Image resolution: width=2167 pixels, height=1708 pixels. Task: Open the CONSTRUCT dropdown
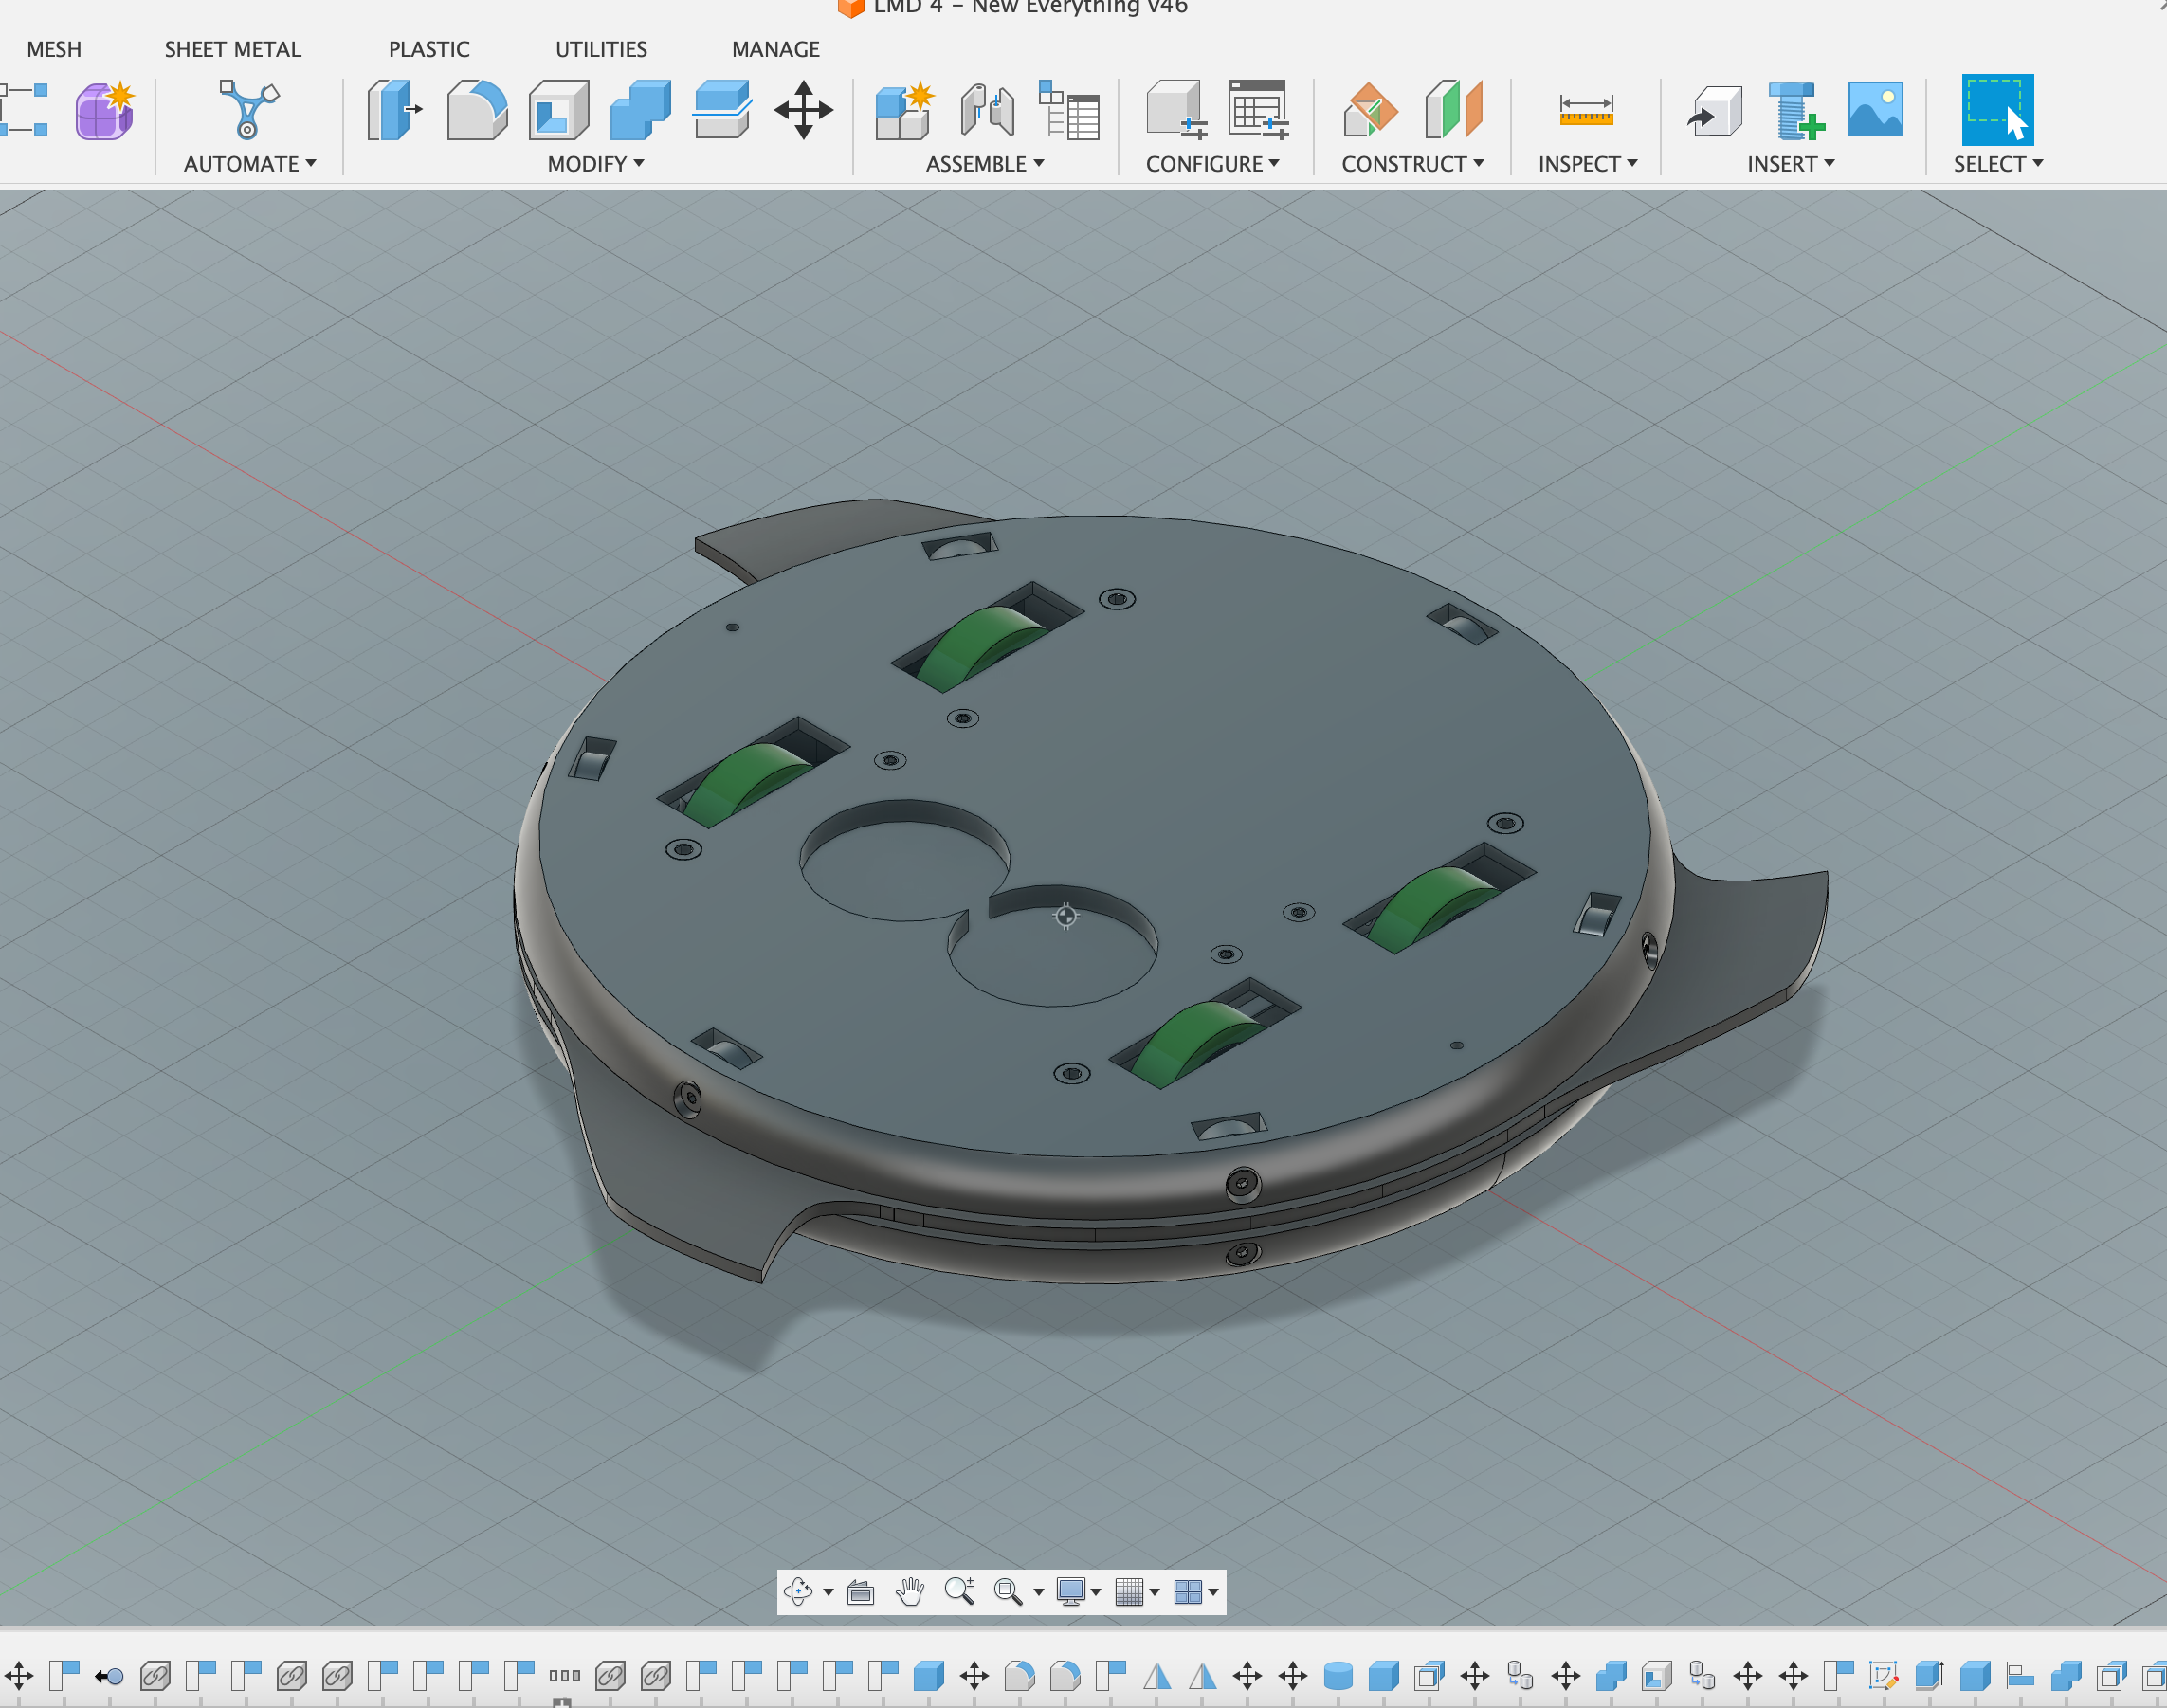click(1411, 164)
